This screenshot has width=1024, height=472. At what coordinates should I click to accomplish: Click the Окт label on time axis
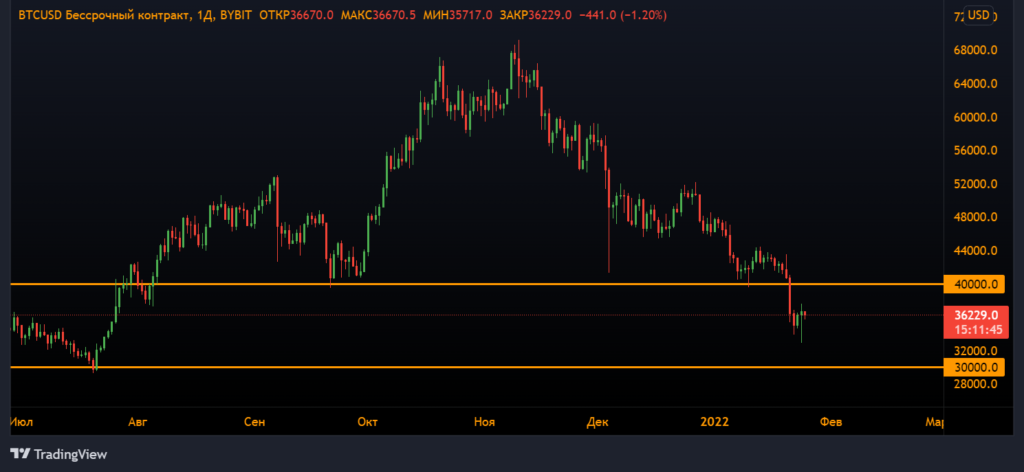click(368, 422)
